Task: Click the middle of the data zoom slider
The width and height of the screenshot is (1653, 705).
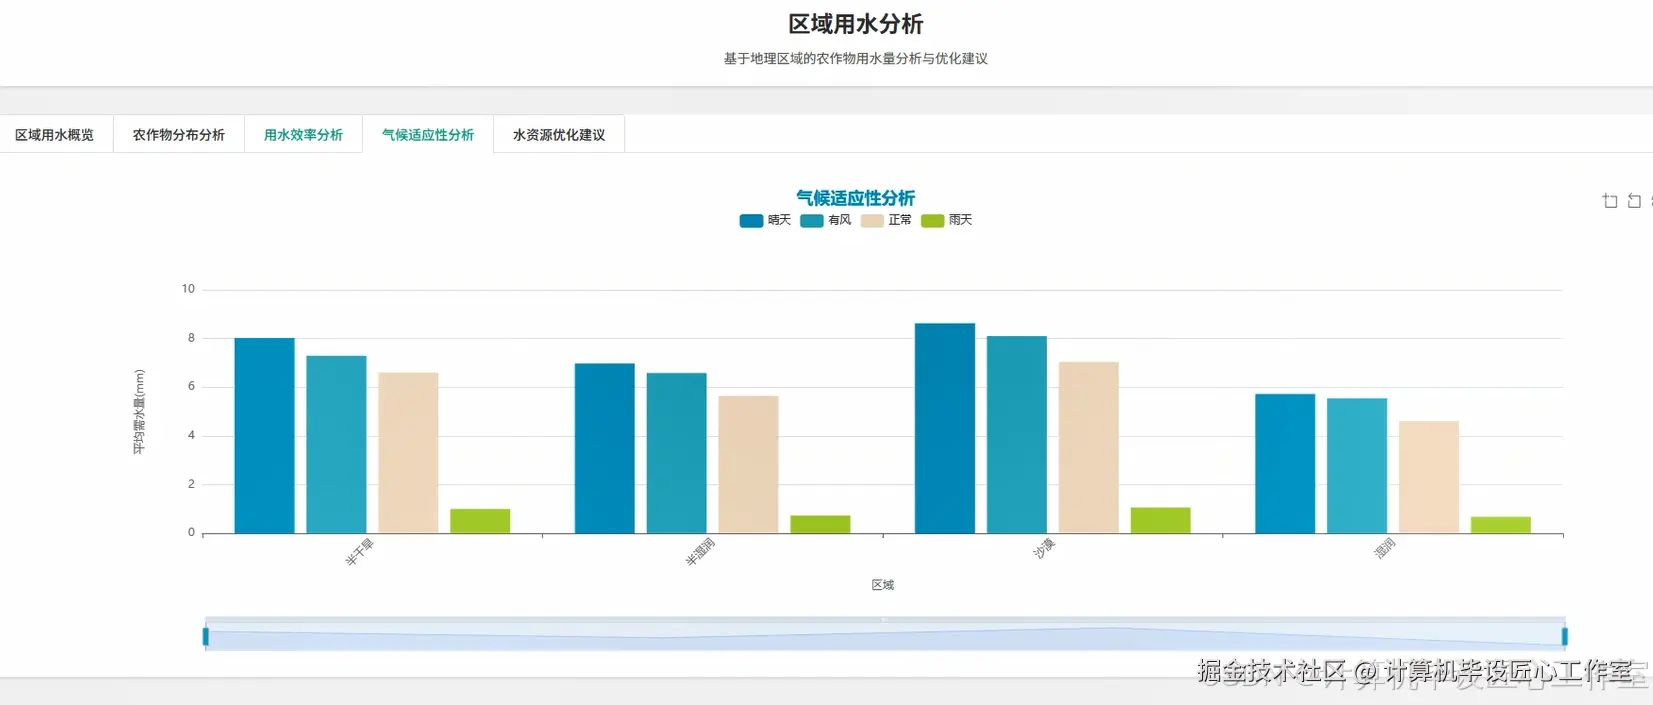Action: [885, 636]
